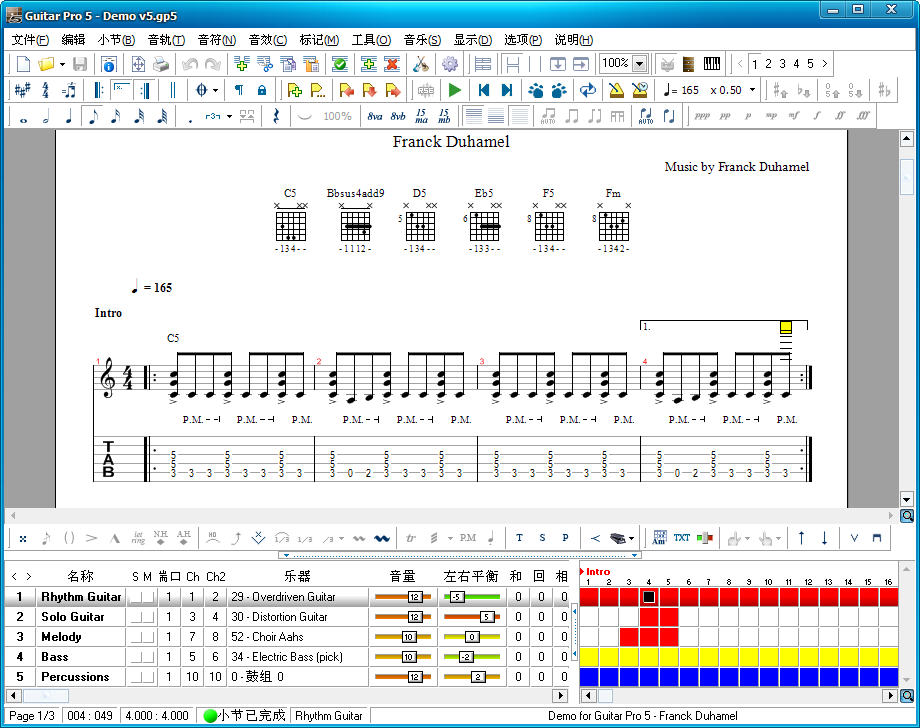Show the piano keyboard panel
This screenshot has width=920, height=728.
point(712,63)
